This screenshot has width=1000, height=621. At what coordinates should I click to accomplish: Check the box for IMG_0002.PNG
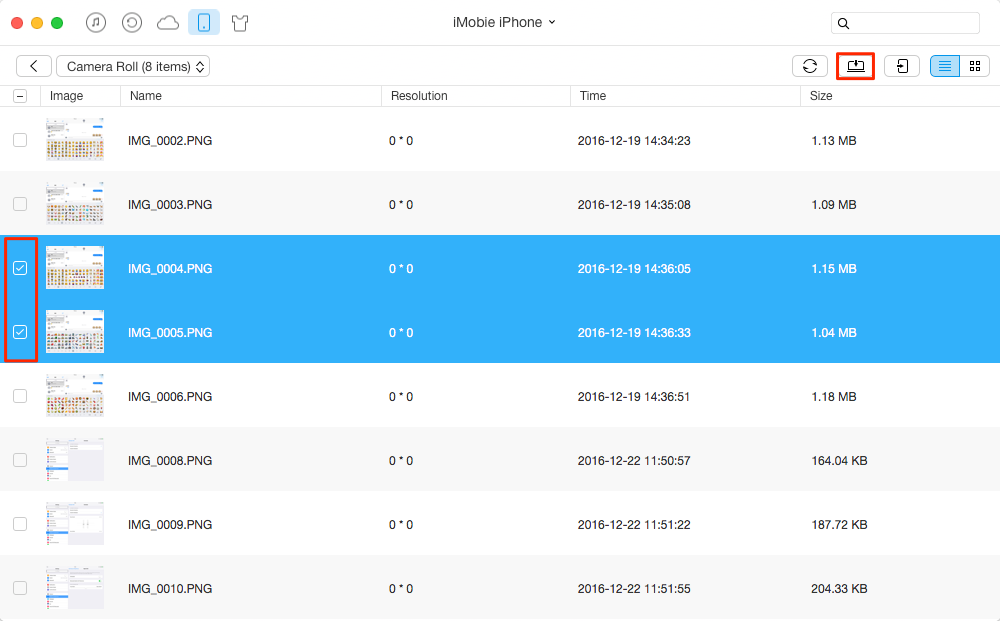pos(20,140)
